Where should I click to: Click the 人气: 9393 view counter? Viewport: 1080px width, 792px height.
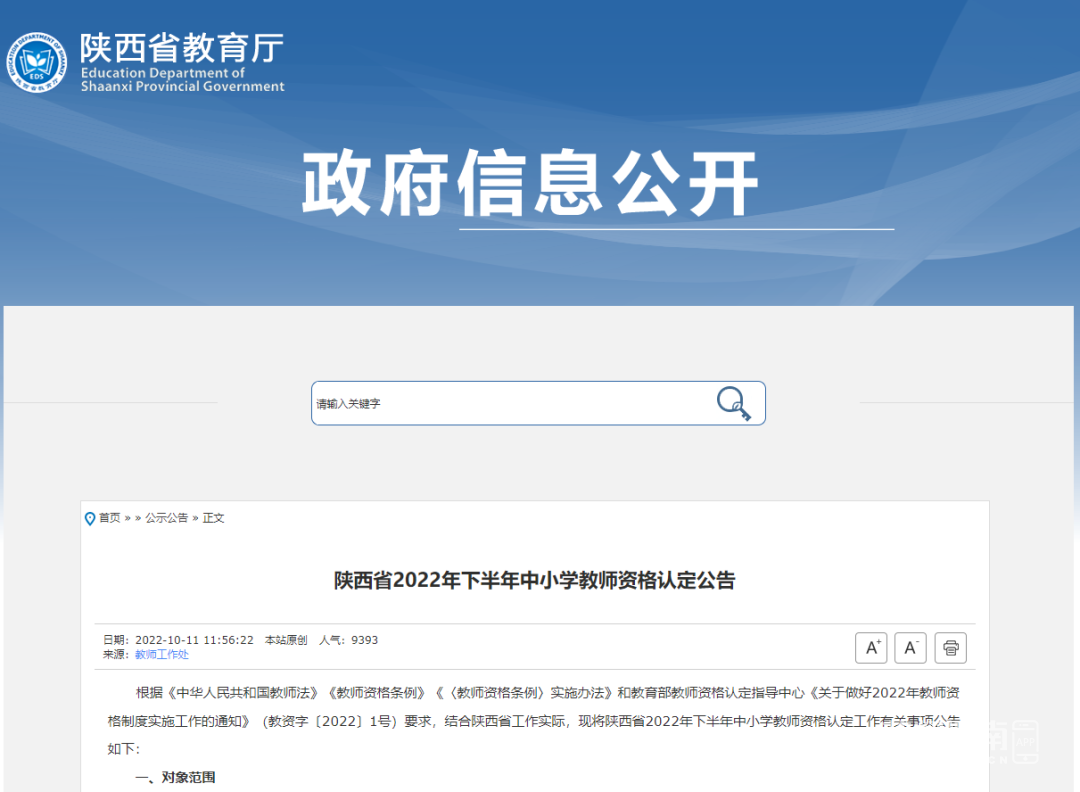(x=348, y=640)
